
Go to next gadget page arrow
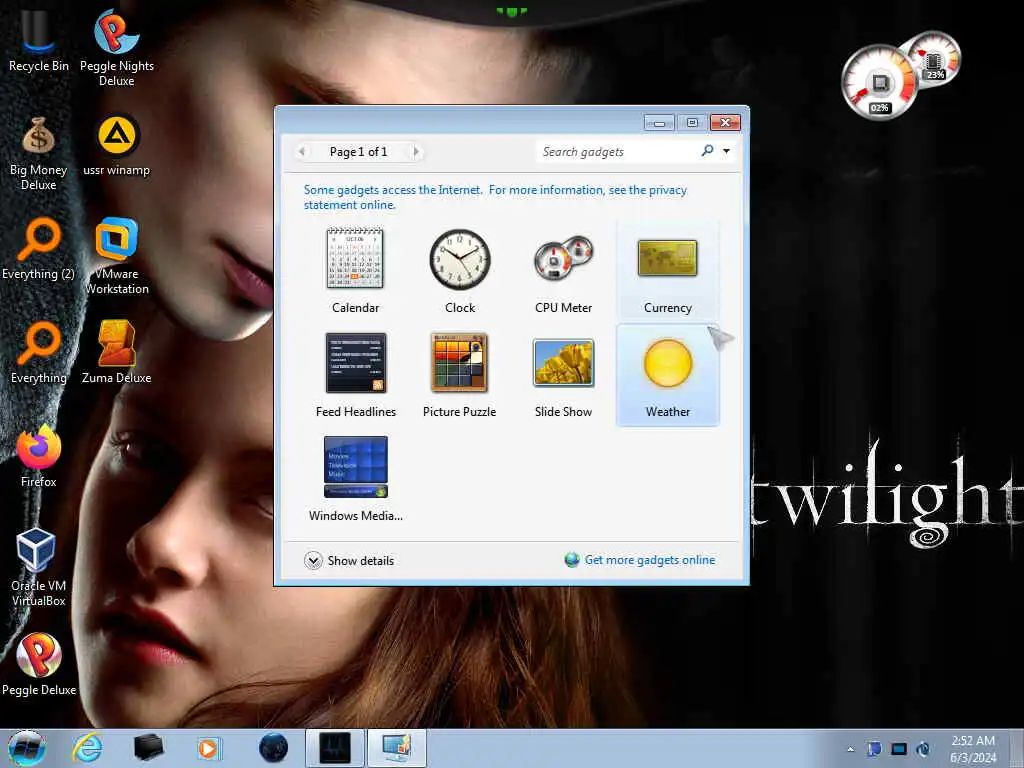click(416, 152)
